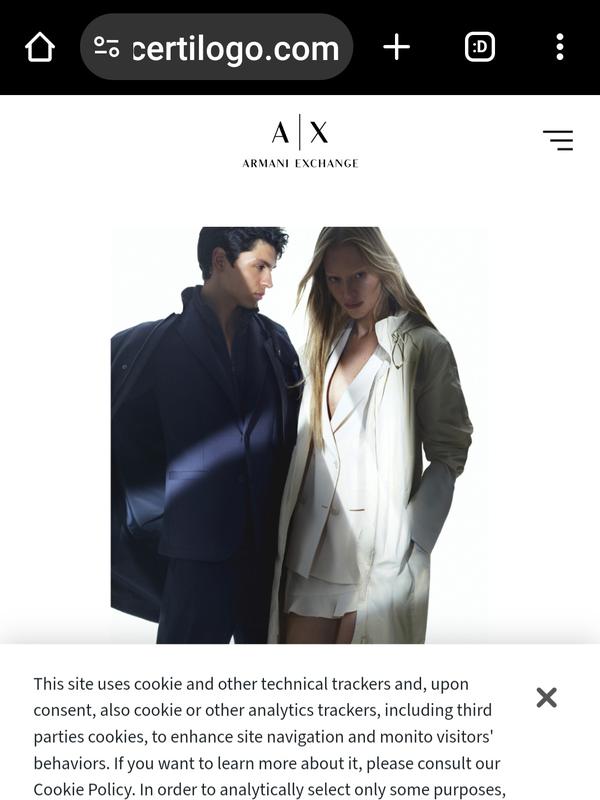Image resolution: width=600 pixels, height=800 pixels.
Task: Select the certilogo.com URL text
Action: (236, 48)
